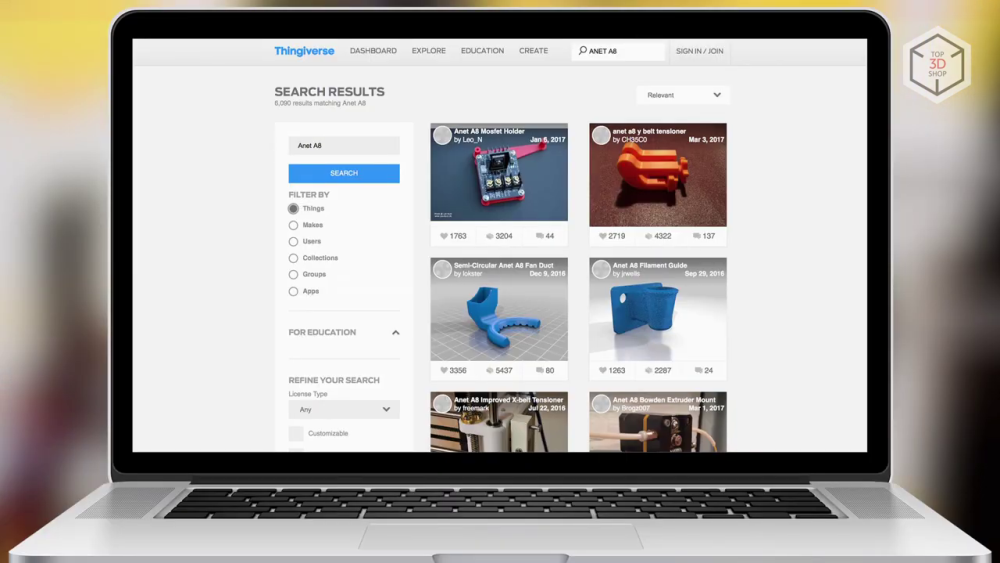Click the header search field with ANET A8
Screen dimensions: 1000x563
pos(618,51)
